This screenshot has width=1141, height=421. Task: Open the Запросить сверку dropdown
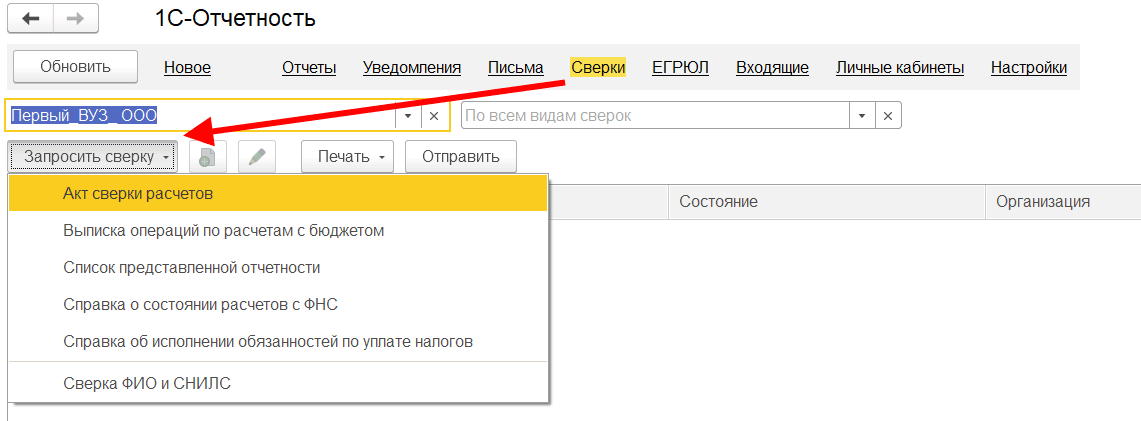[x=94, y=157]
